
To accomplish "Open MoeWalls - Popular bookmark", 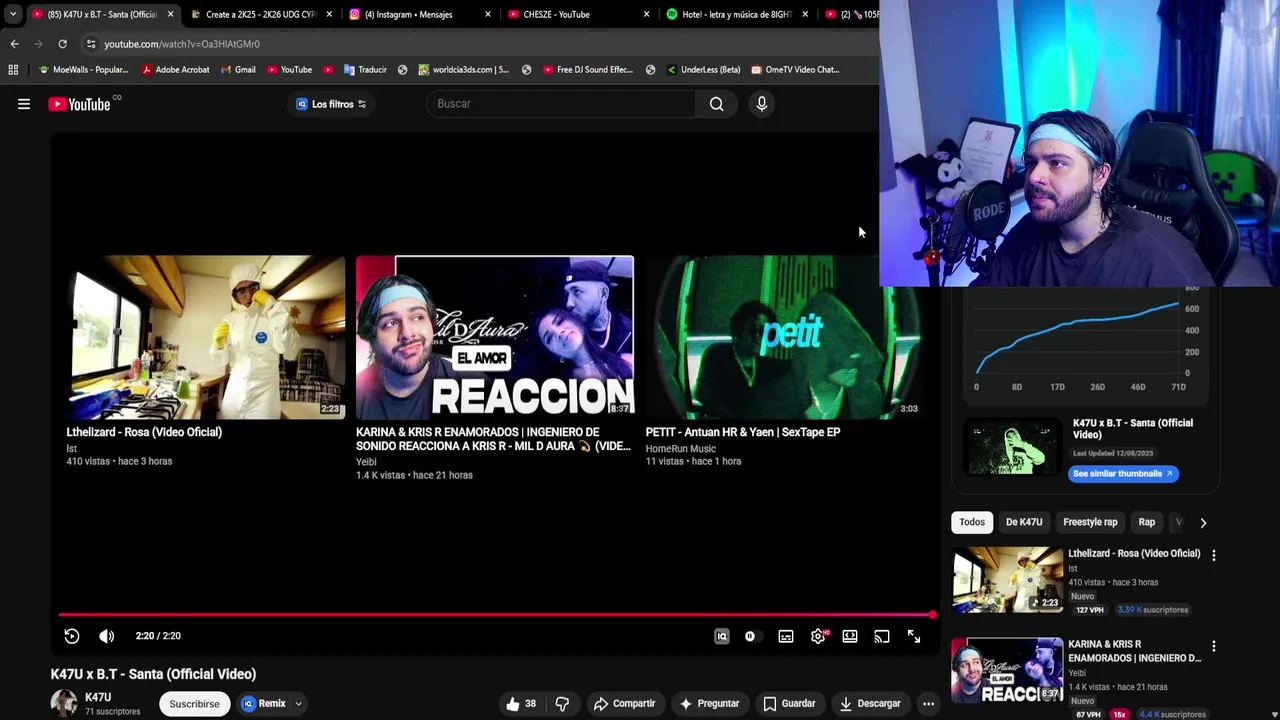I will [83, 70].
